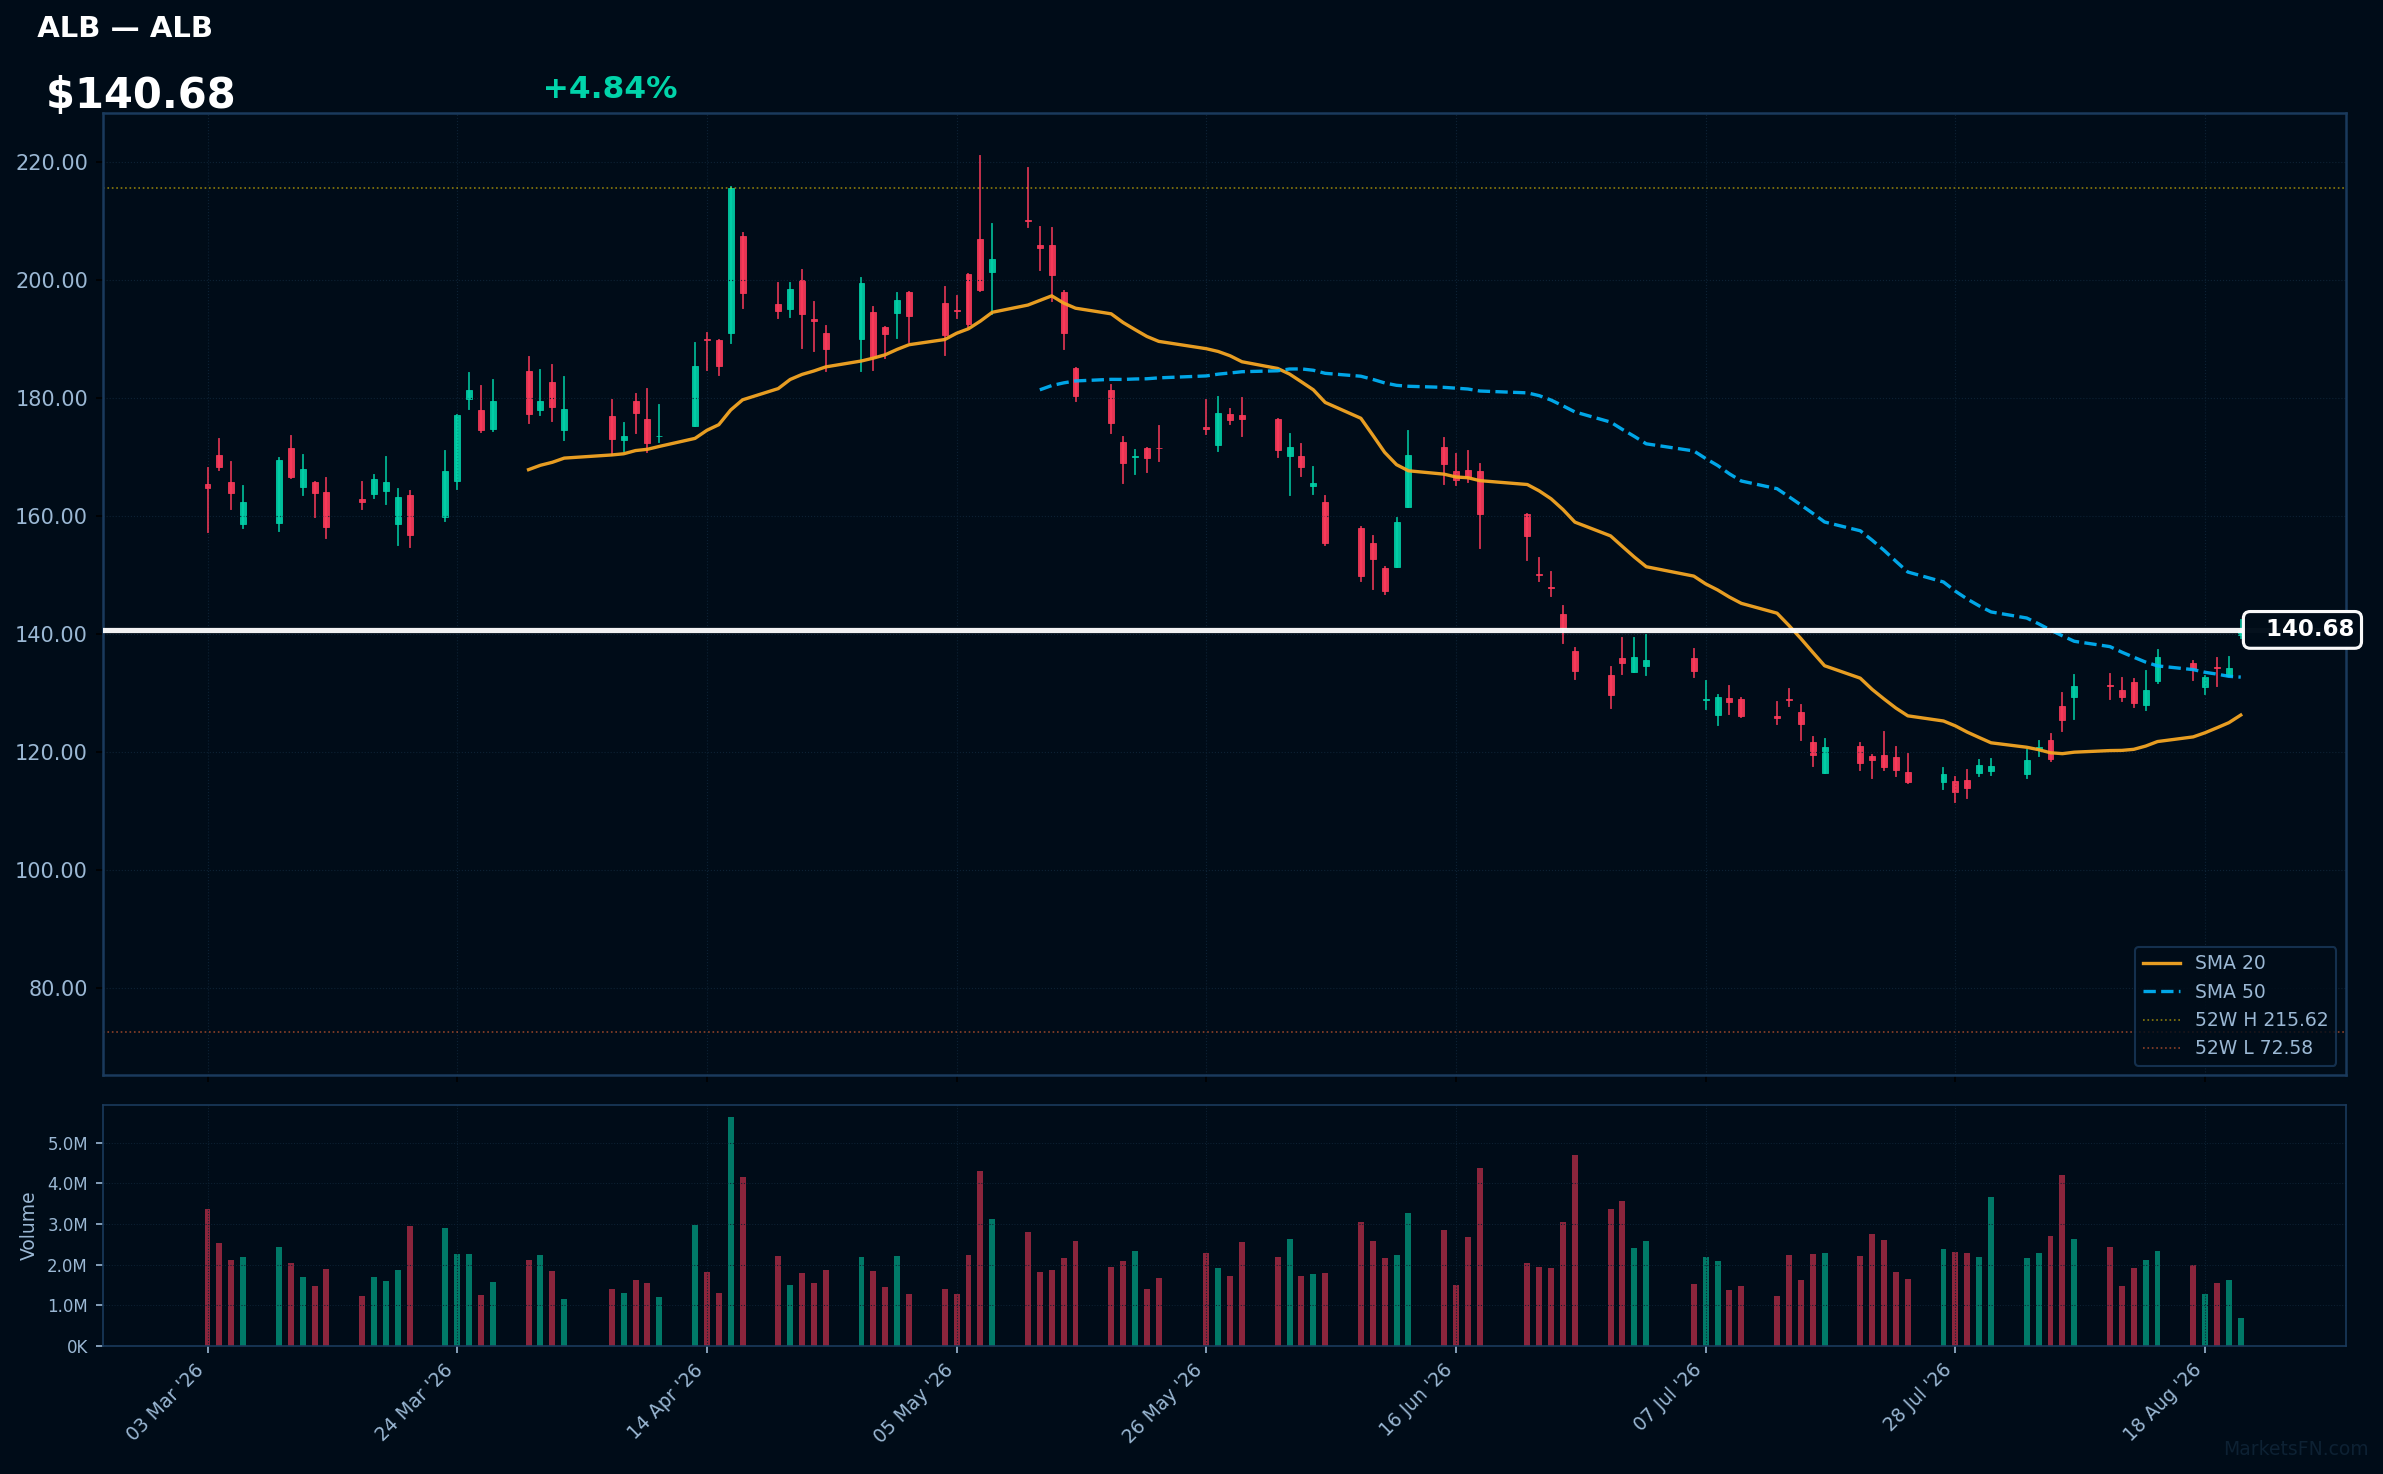Click the 220.00 price axis label

coord(52,163)
